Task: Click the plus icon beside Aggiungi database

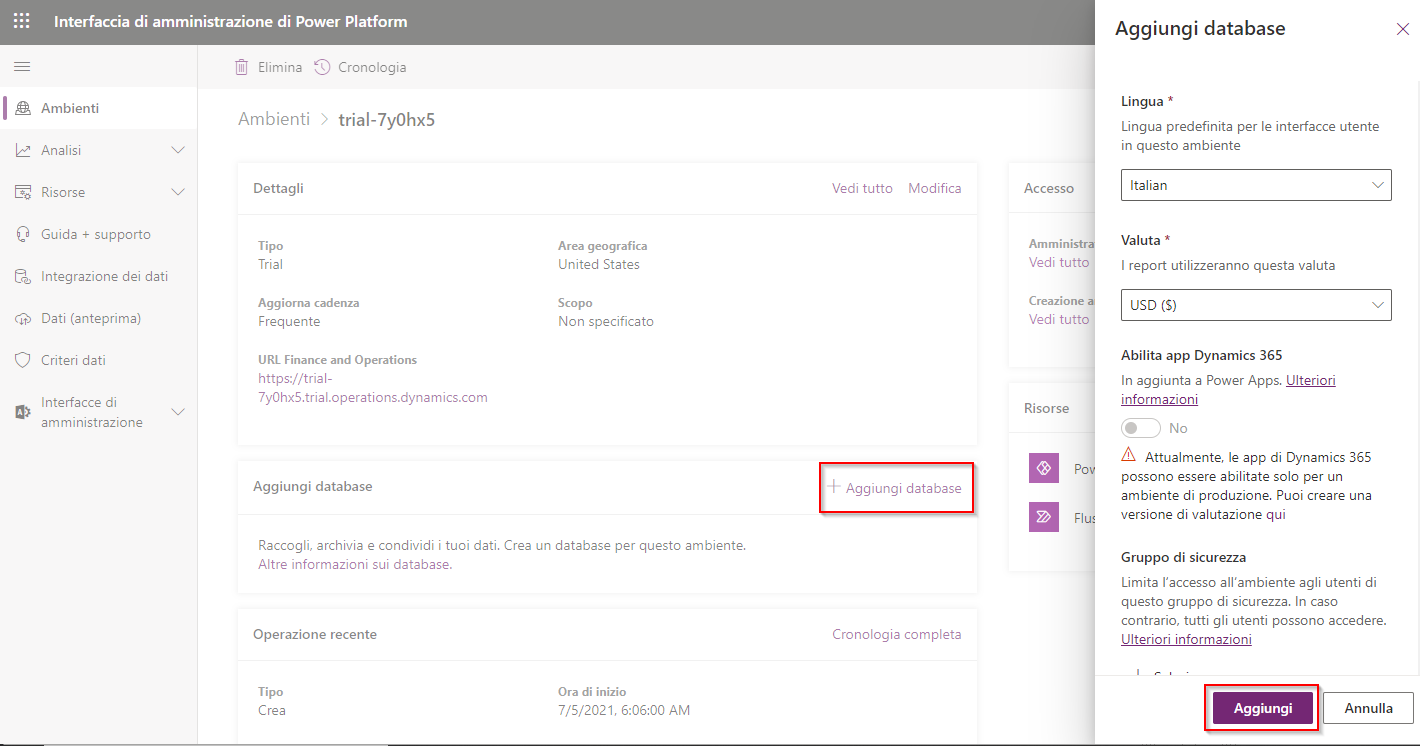Action: (x=833, y=487)
